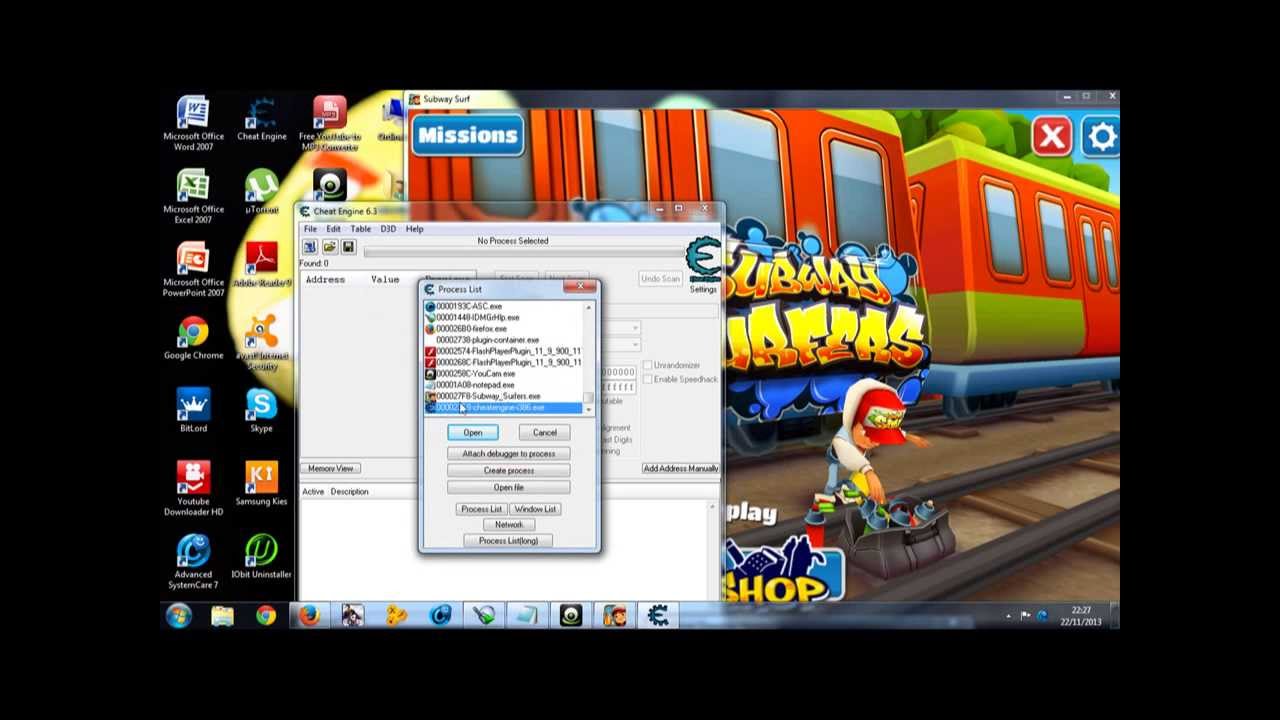Click Cheat Engine icon on the taskbar

pyautogui.click(x=658, y=616)
